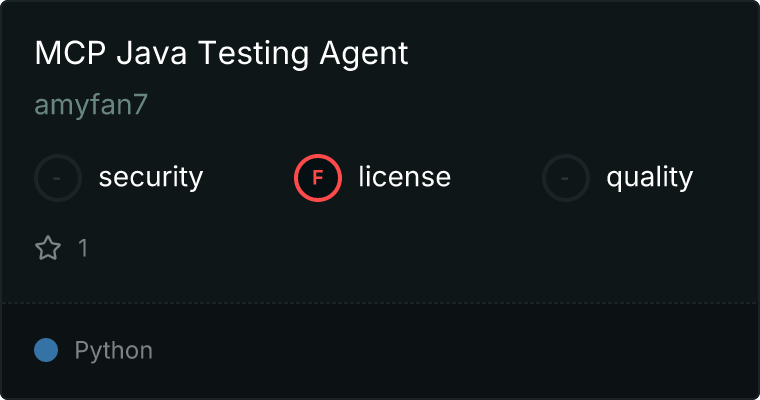
Task: Click empty card space right of amyfan7
Action: (450, 106)
